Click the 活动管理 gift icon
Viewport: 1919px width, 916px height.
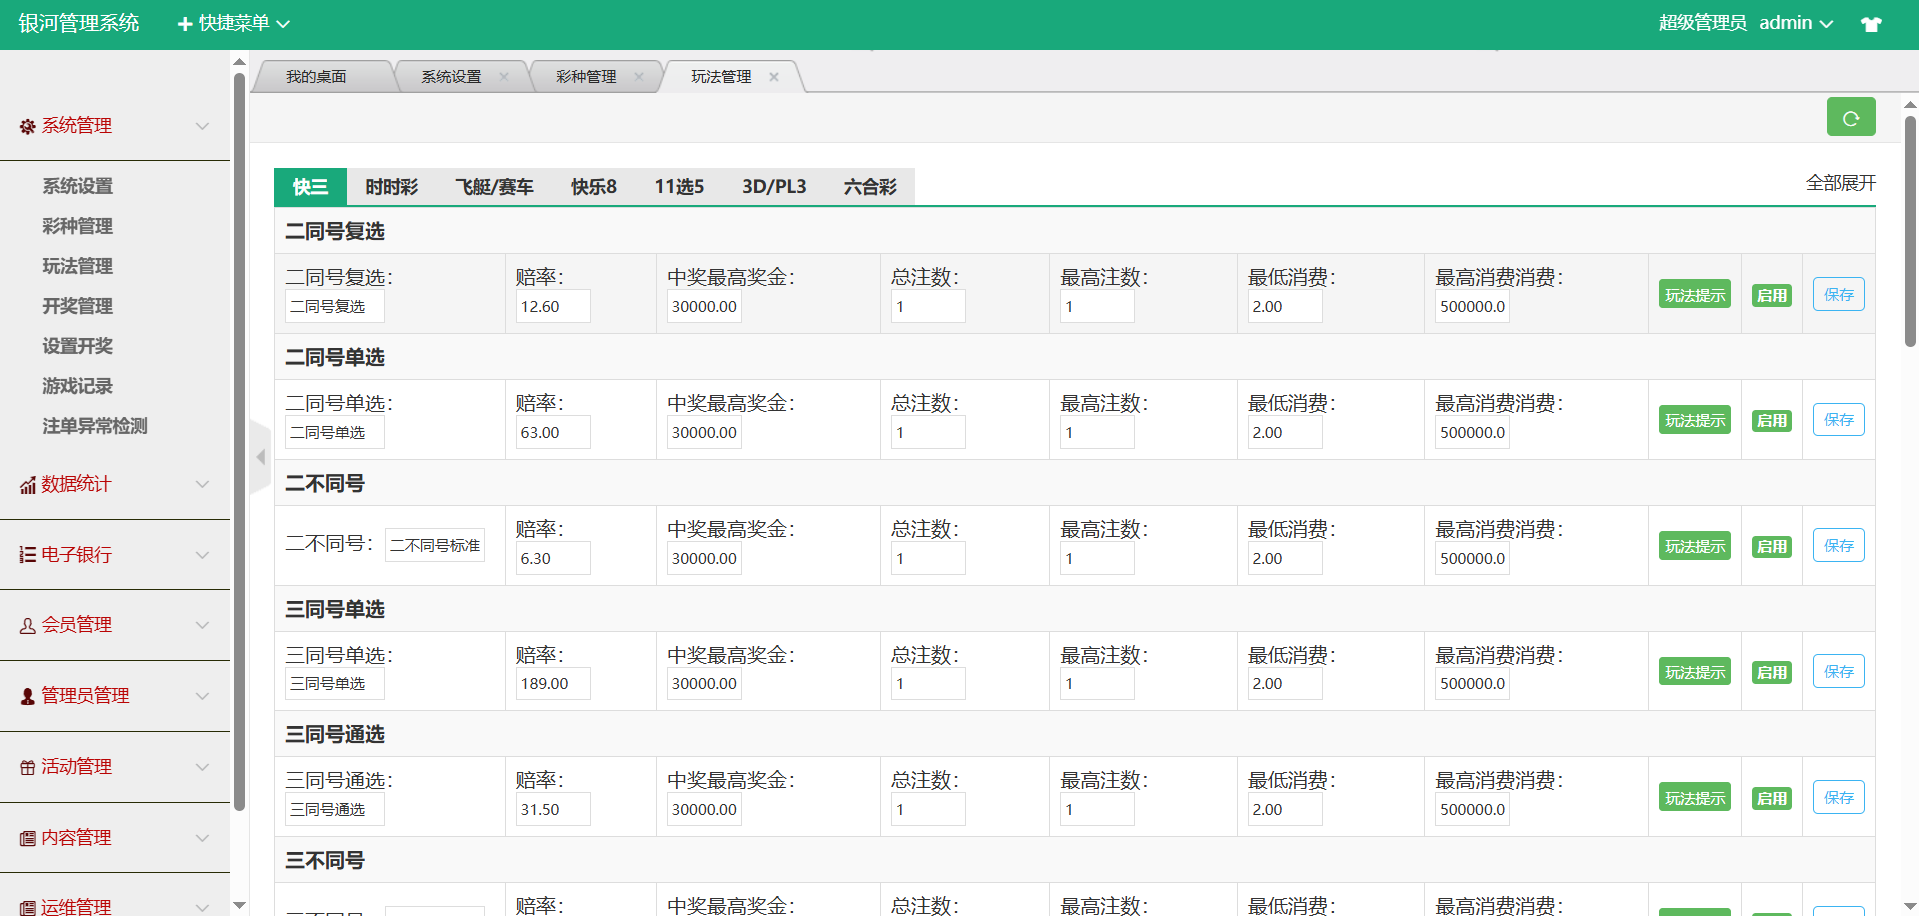[x=27, y=767]
